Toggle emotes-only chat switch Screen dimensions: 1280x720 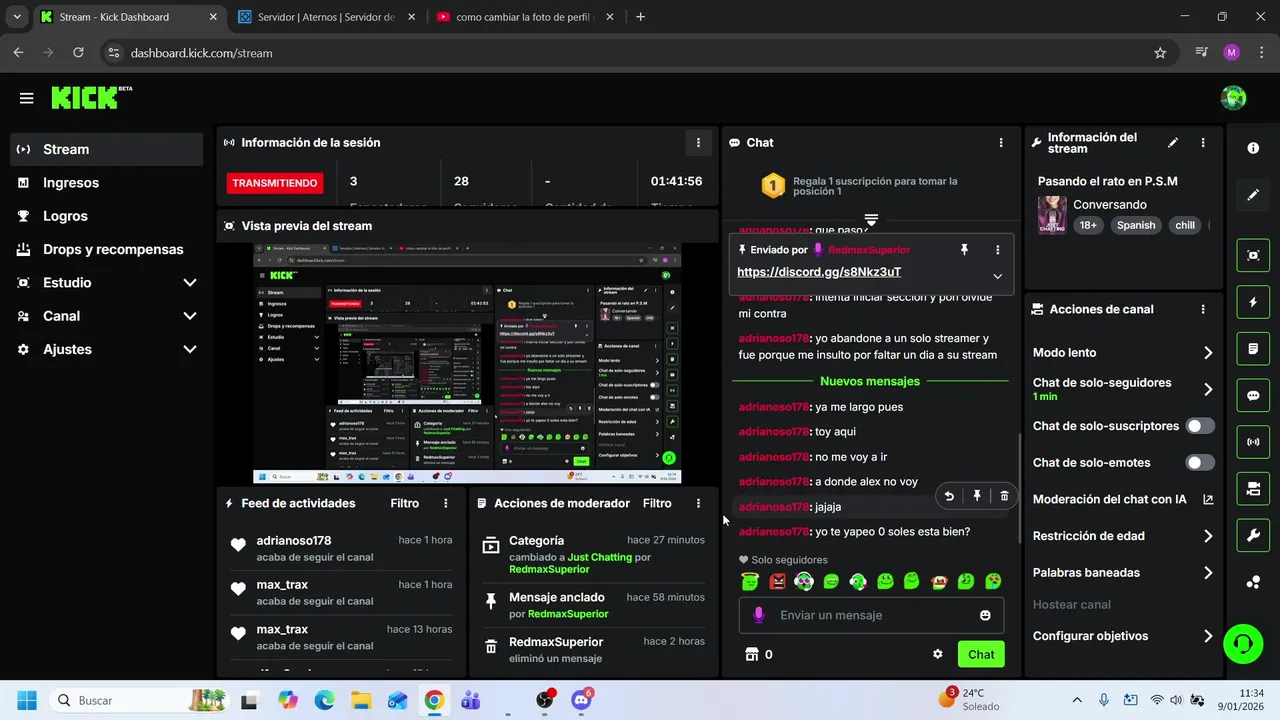pos(1200,463)
